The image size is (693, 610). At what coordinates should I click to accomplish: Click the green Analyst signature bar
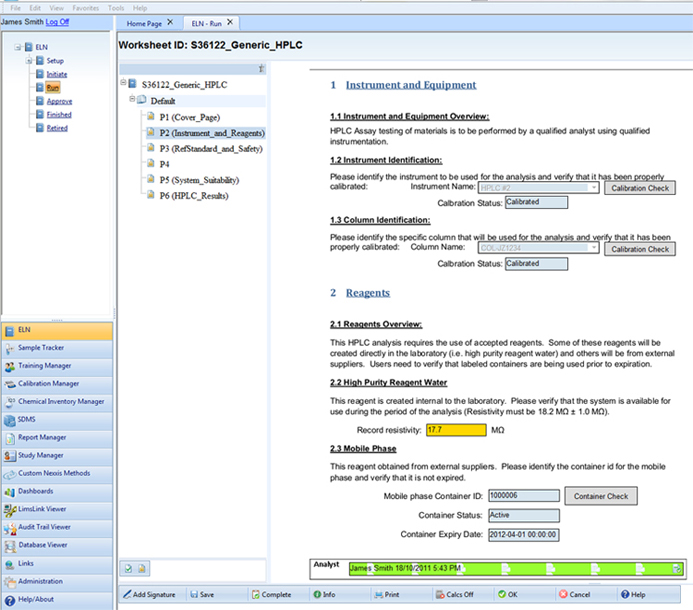[516, 568]
